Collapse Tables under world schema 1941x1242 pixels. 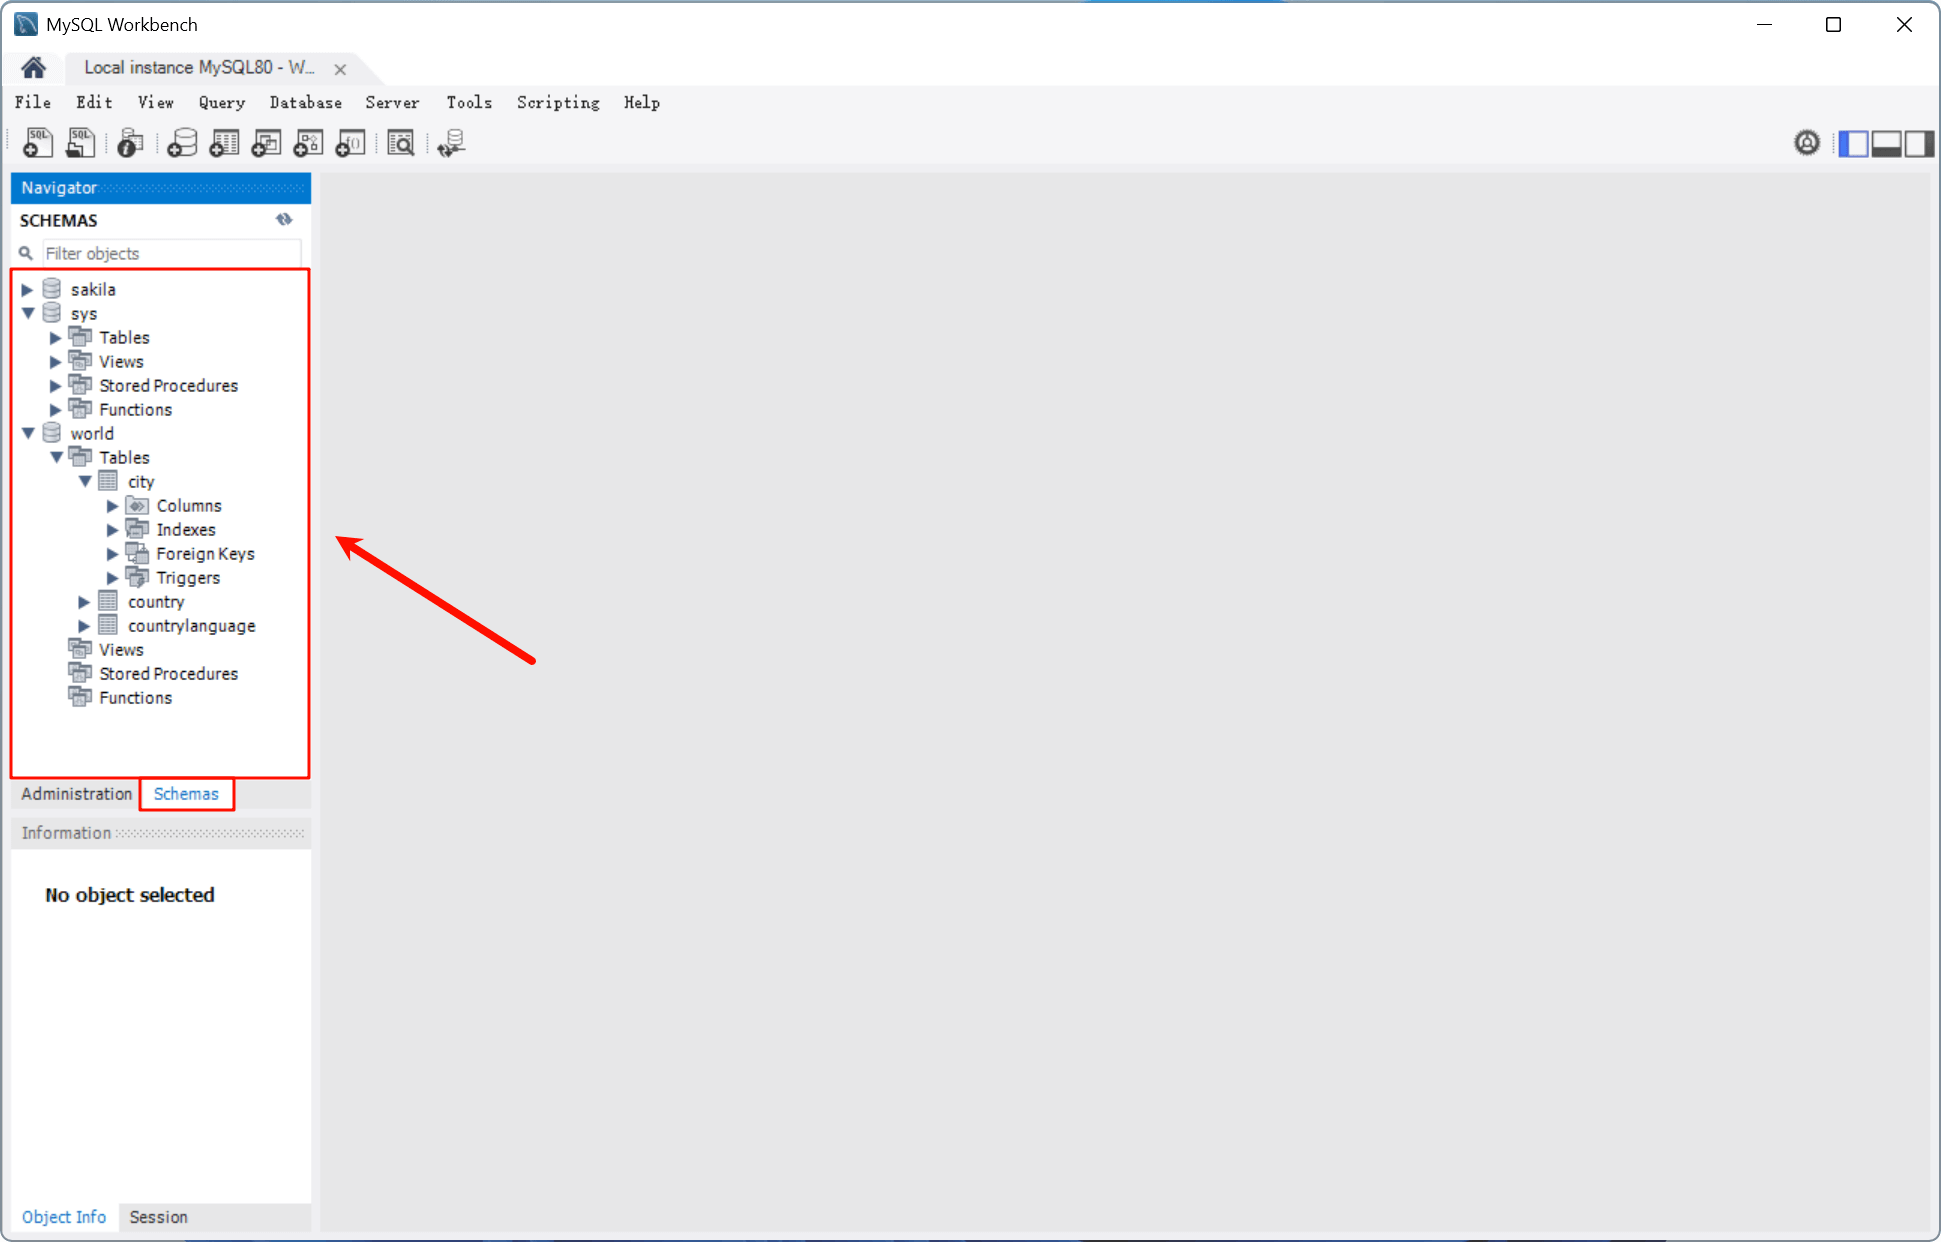click(57, 457)
